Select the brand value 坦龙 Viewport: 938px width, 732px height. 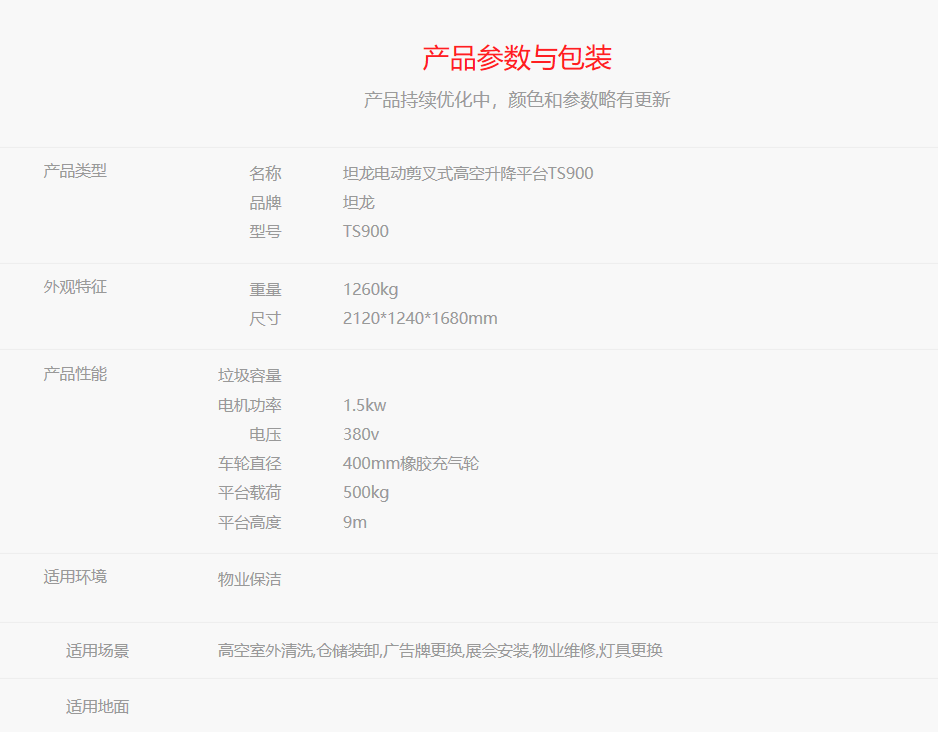click(x=358, y=203)
